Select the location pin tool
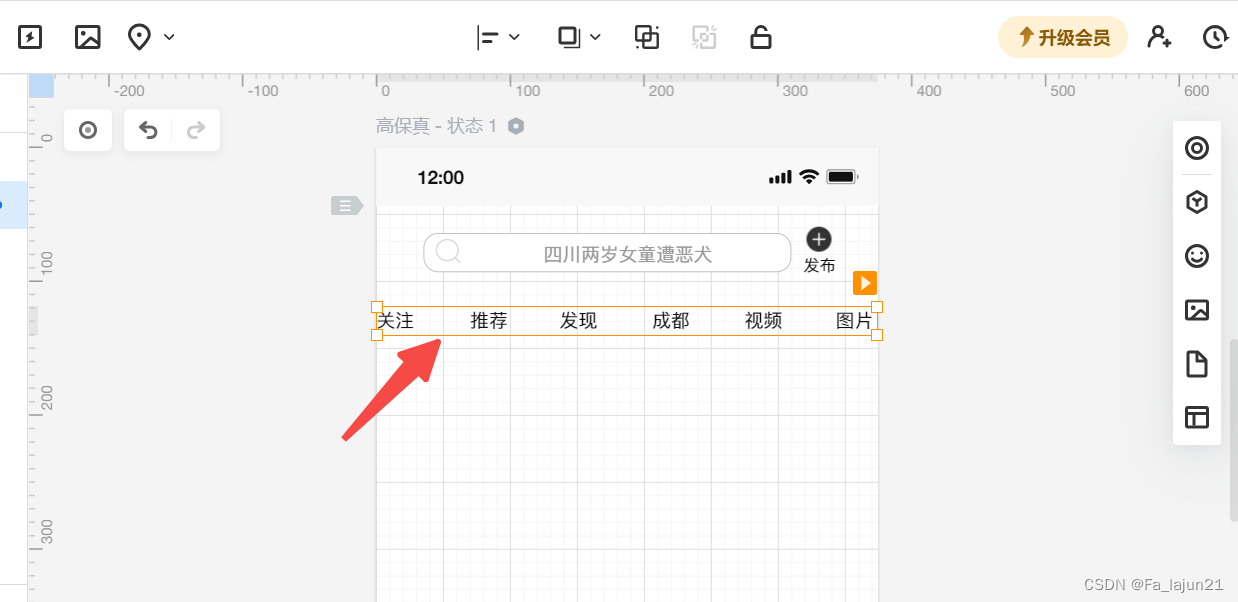 pos(140,38)
